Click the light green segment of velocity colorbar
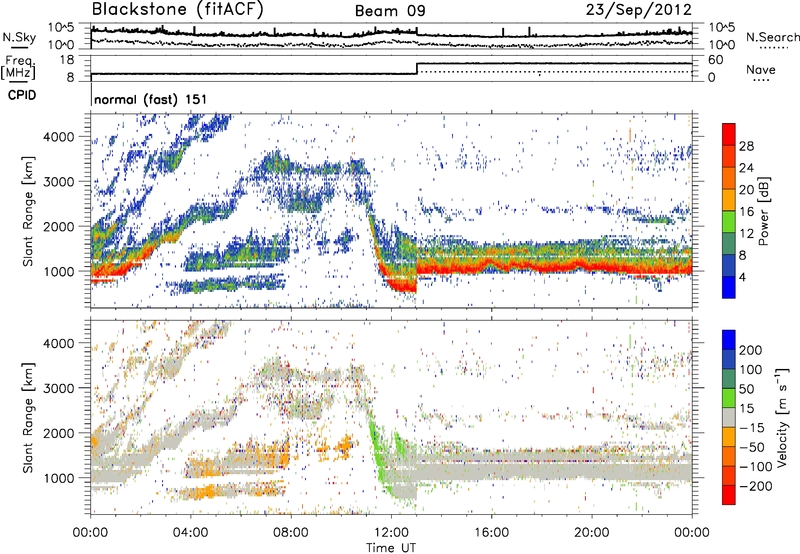The width and height of the screenshot is (800, 554). [x=729, y=398]
